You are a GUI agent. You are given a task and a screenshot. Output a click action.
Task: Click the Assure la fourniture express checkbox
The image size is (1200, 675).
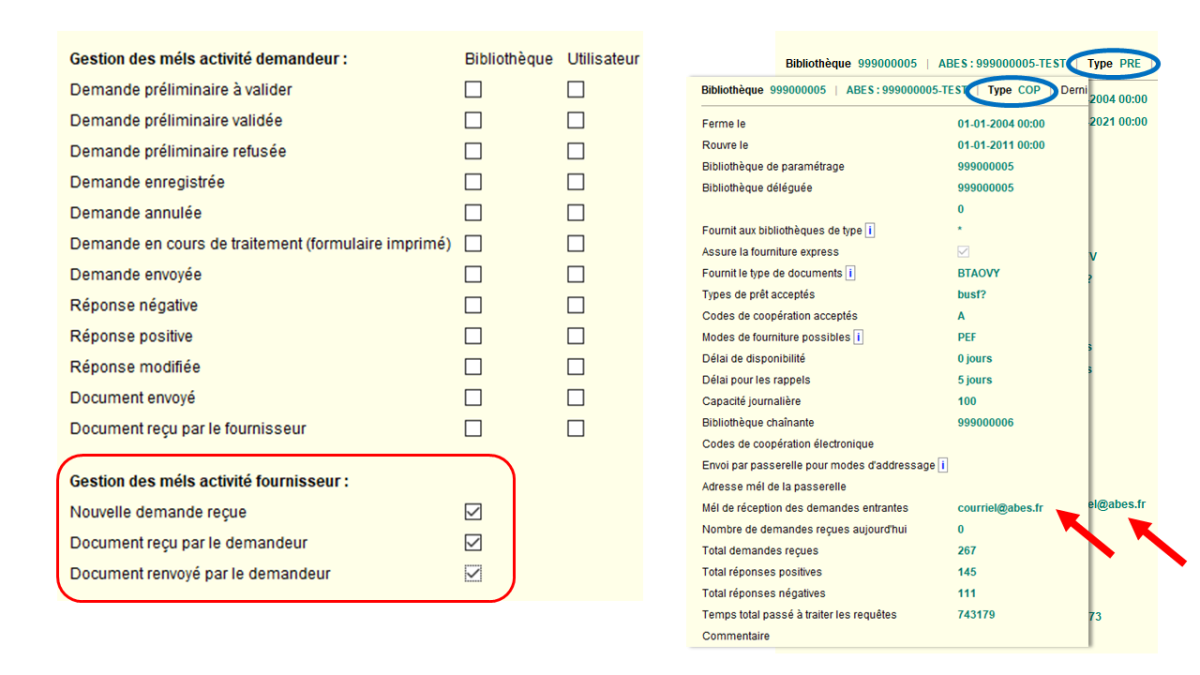pos(963,252)
